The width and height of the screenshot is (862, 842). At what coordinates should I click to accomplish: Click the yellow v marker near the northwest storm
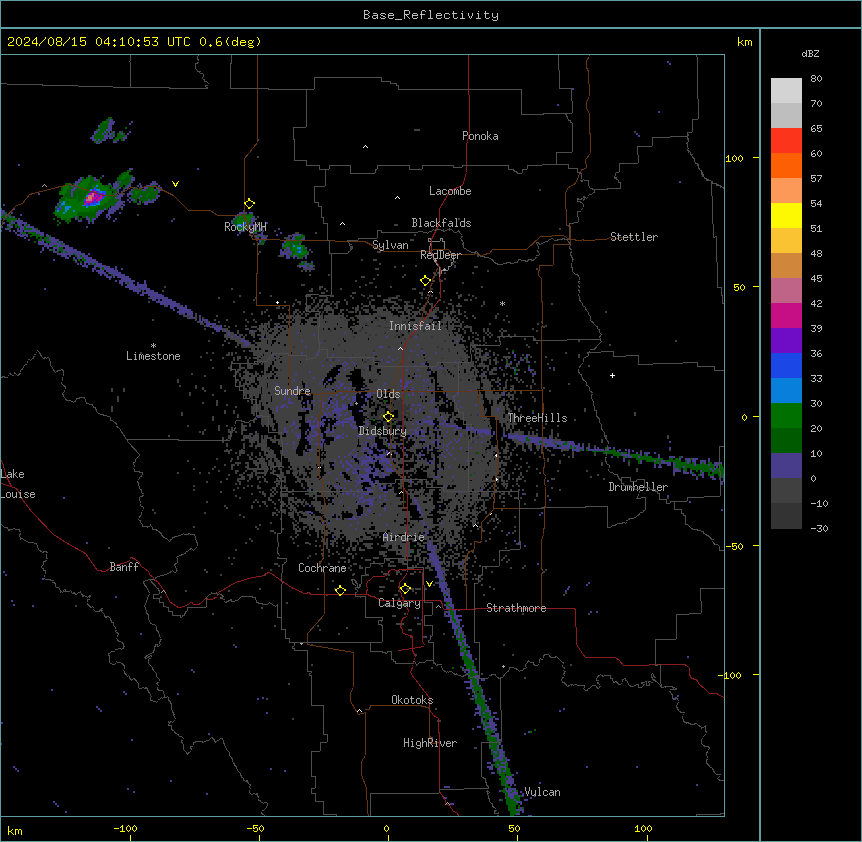coord(175,184)
